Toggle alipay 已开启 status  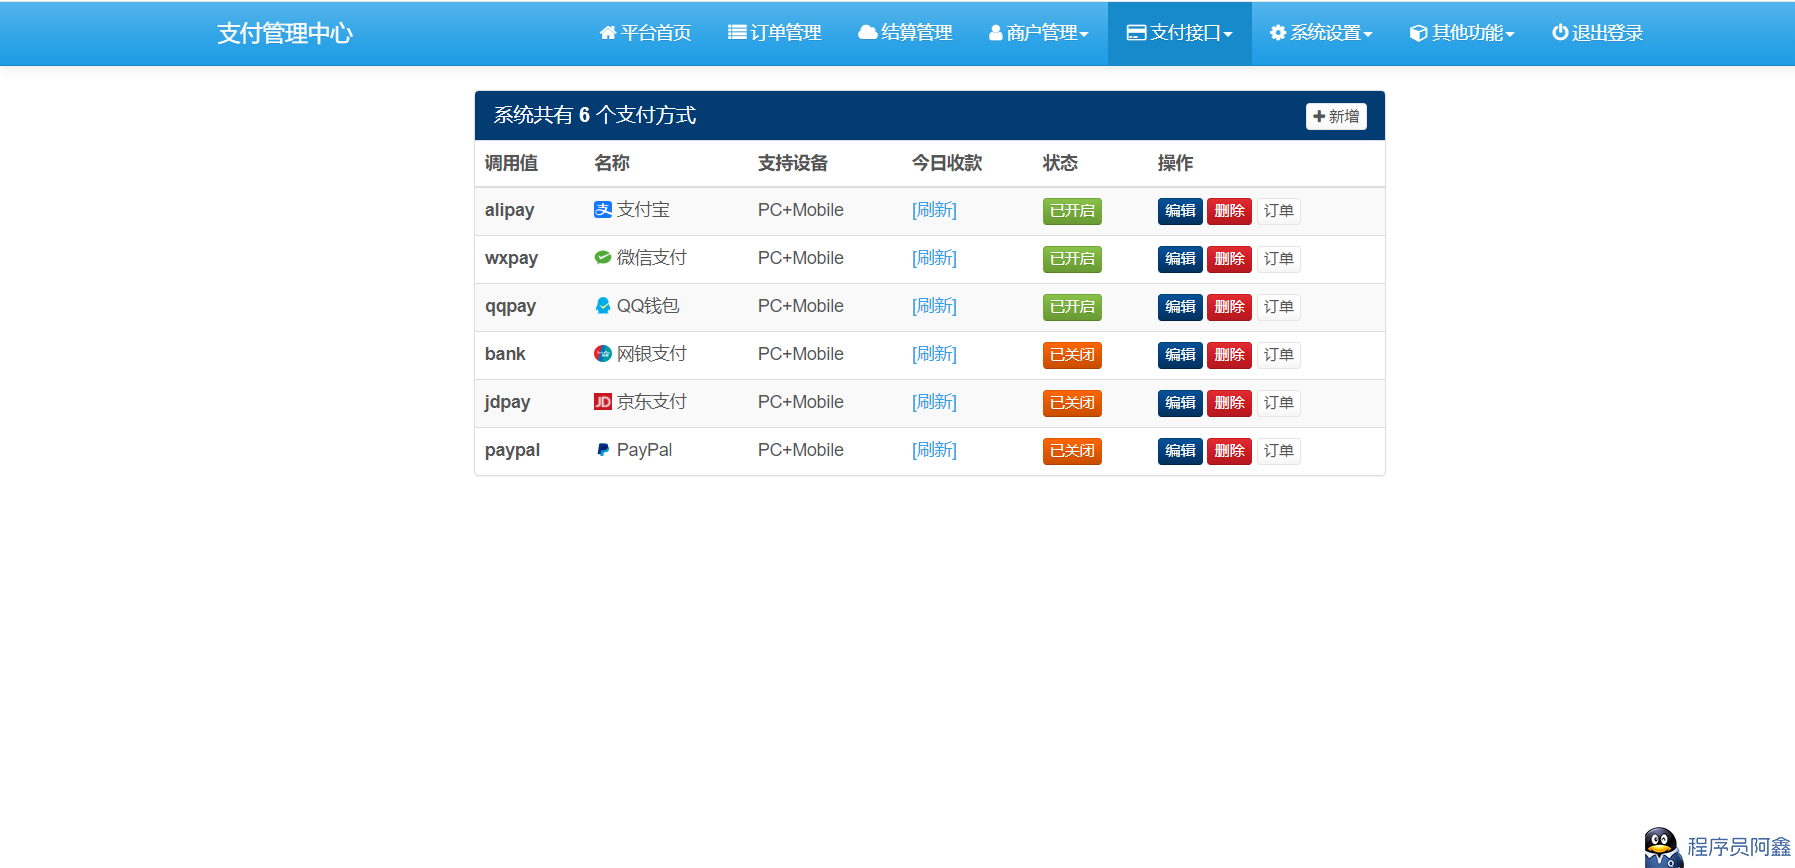[1072, 211]
